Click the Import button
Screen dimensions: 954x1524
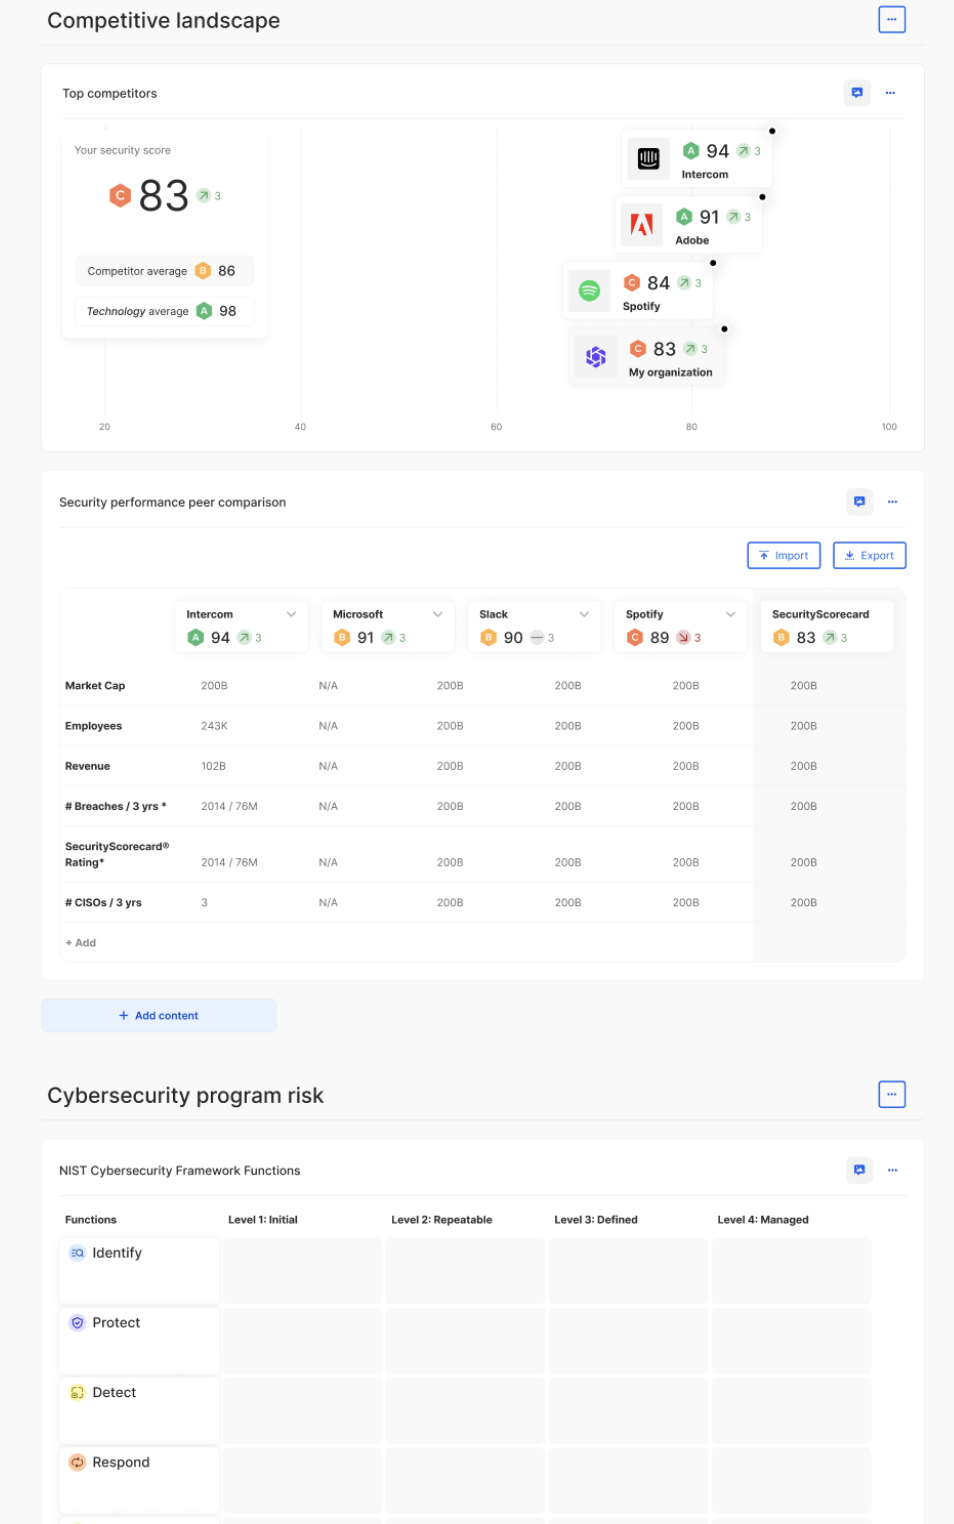point(784,556)
